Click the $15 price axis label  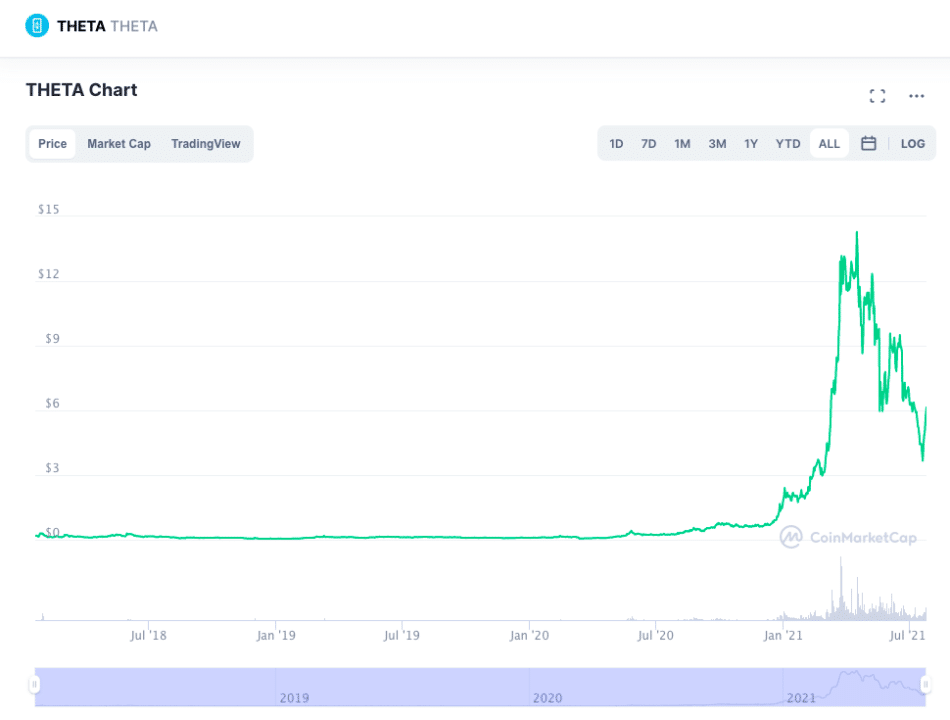coord(48,210)
